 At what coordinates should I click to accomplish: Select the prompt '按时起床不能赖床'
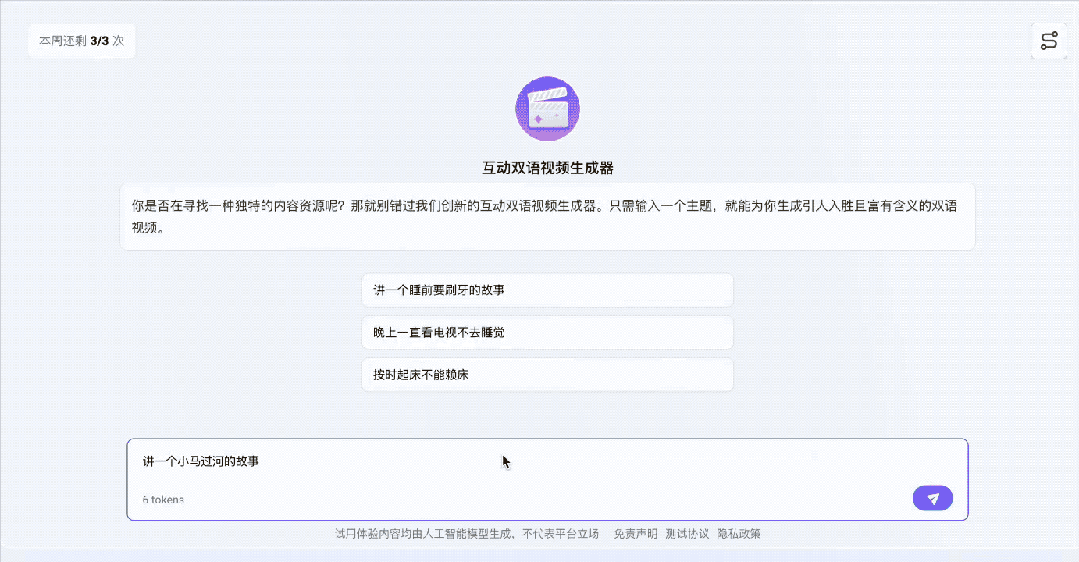(547, 375)
